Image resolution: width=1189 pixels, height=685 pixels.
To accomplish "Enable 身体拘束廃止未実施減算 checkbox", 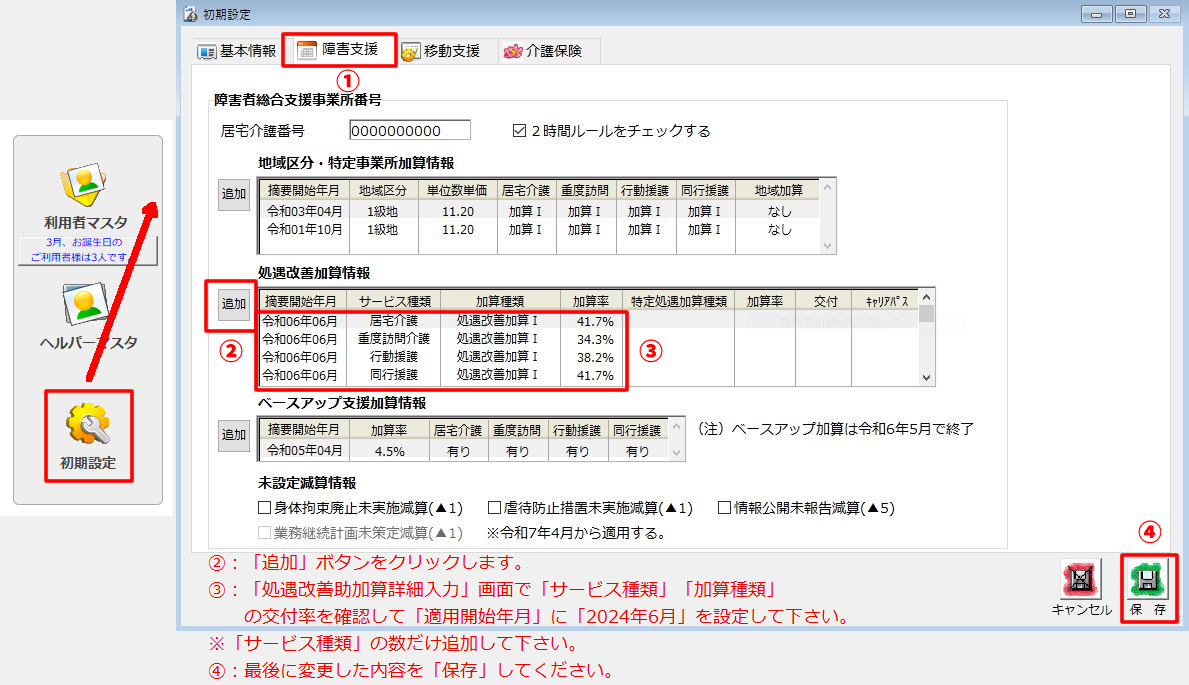I will [265, 508].
